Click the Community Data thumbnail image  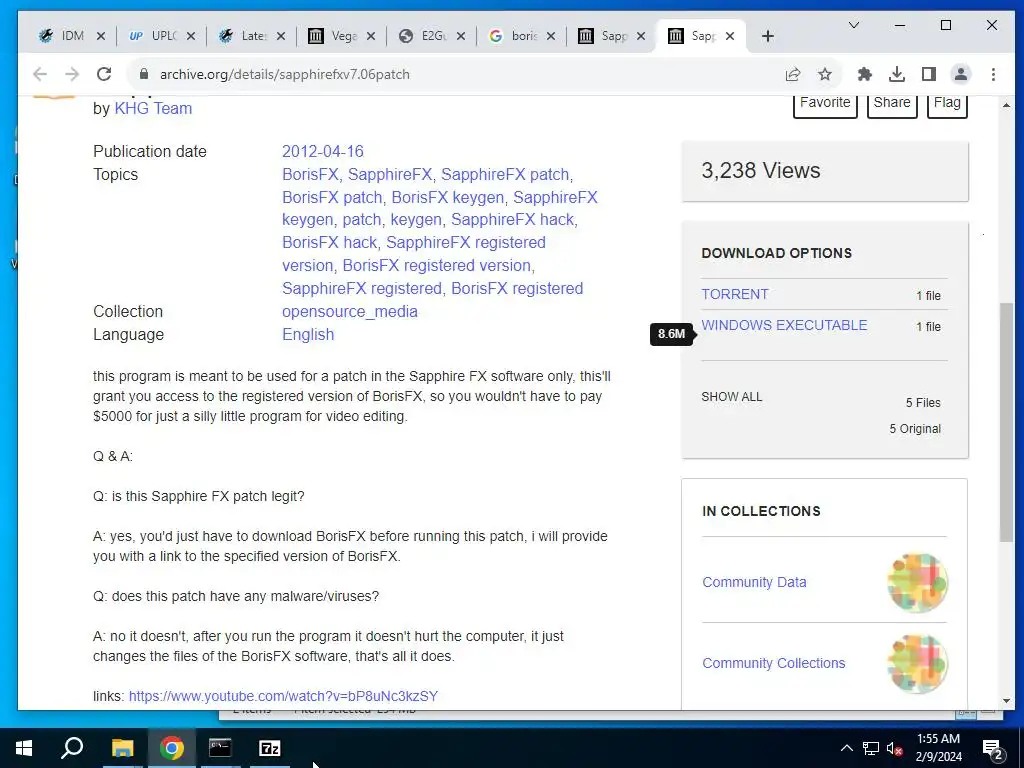[918, 583]
